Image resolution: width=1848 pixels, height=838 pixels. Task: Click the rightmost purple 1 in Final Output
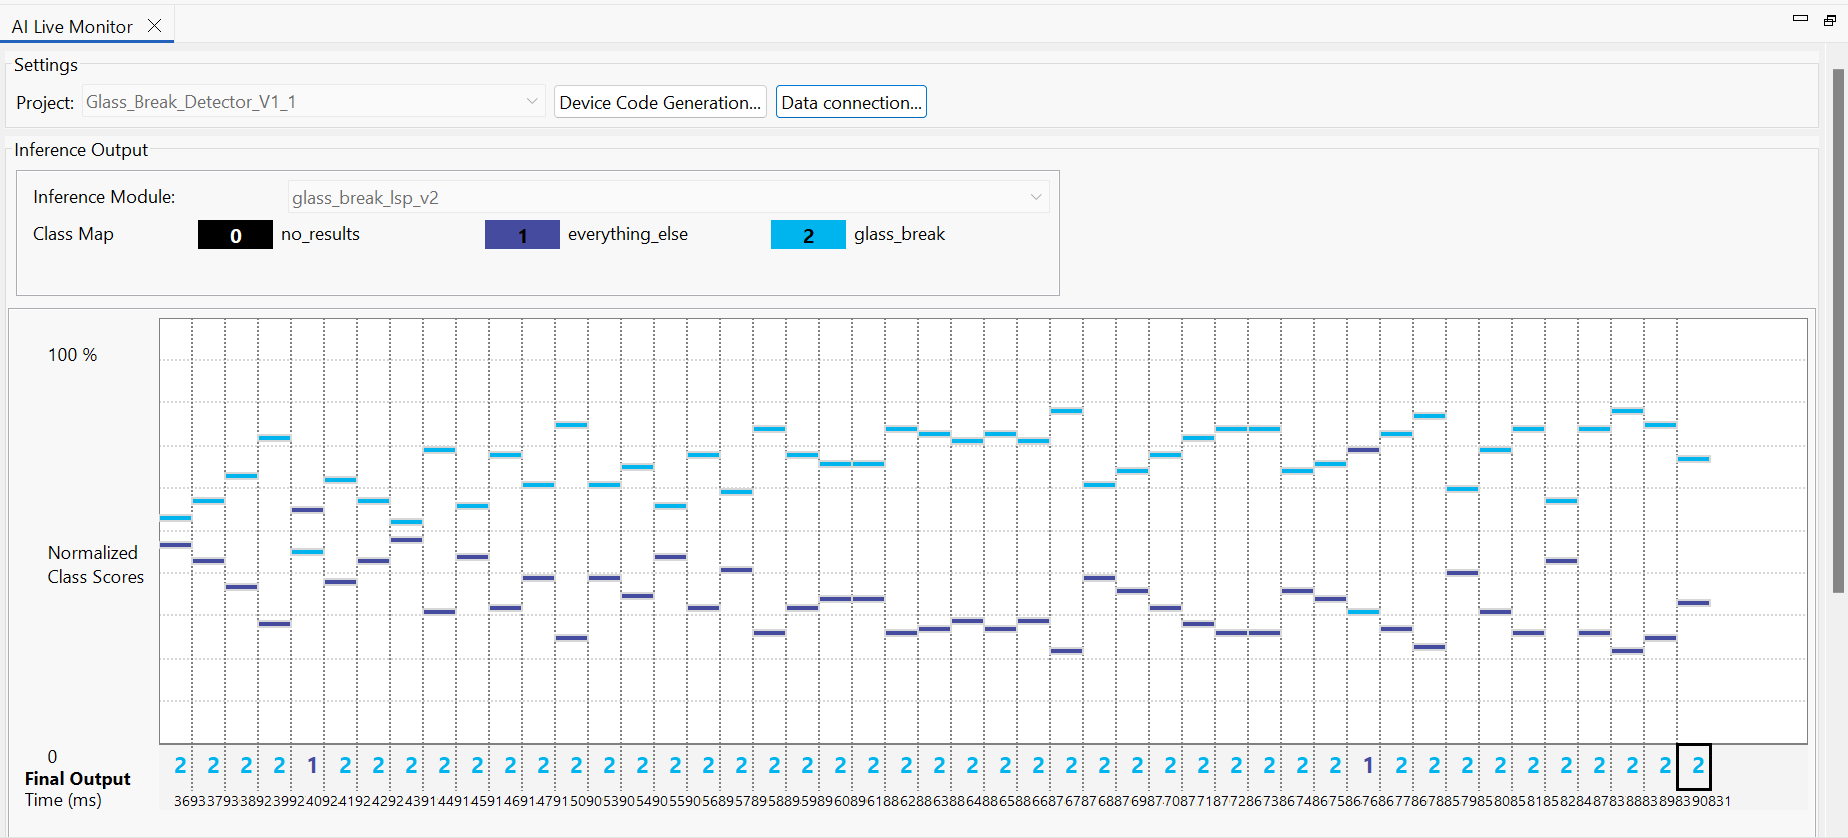coord(1368,766)
